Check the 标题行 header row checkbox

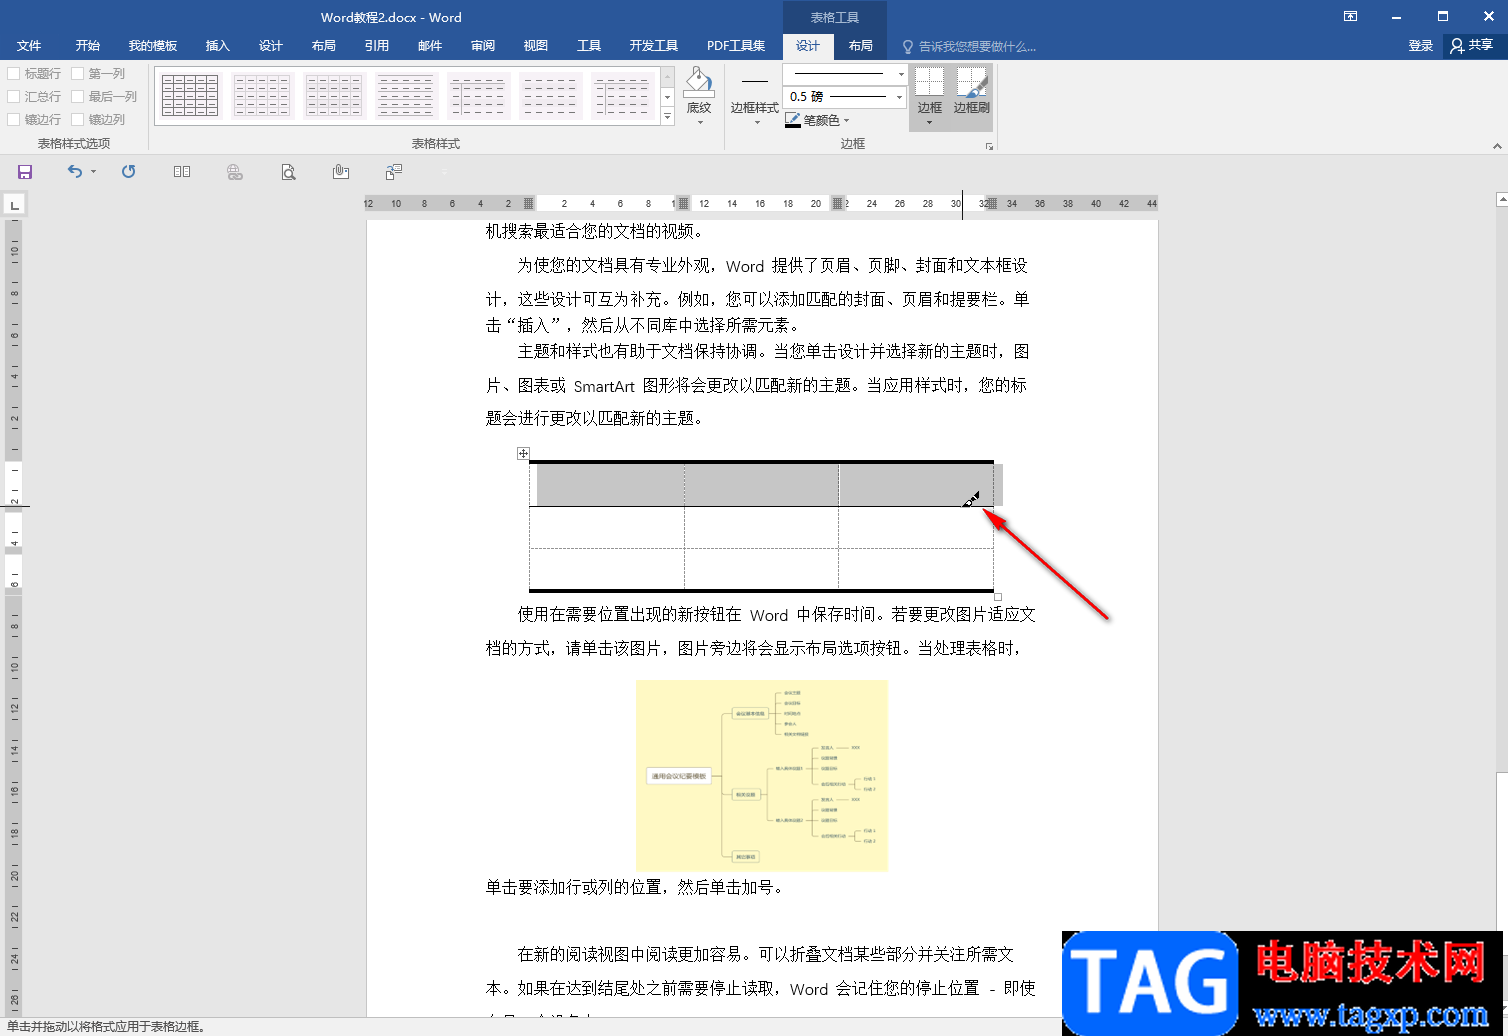pyautogui.click(x=14, y=74)
